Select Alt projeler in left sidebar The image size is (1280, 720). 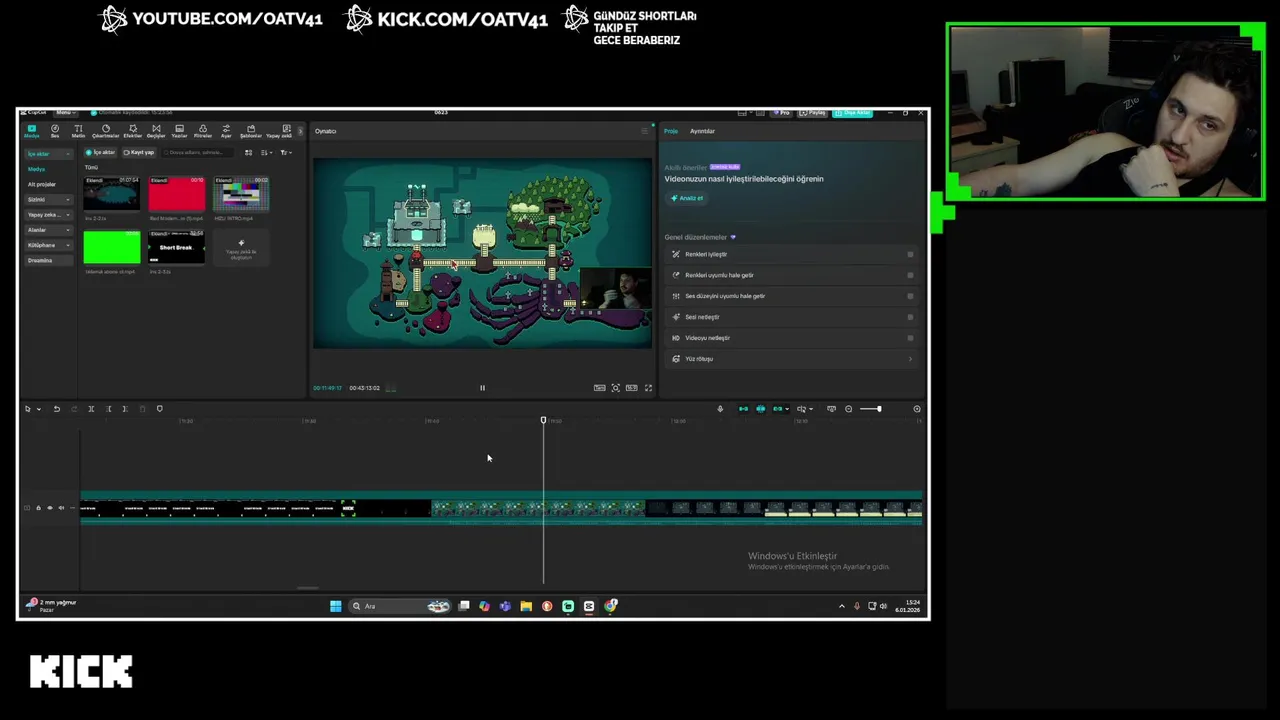[42, 184]
